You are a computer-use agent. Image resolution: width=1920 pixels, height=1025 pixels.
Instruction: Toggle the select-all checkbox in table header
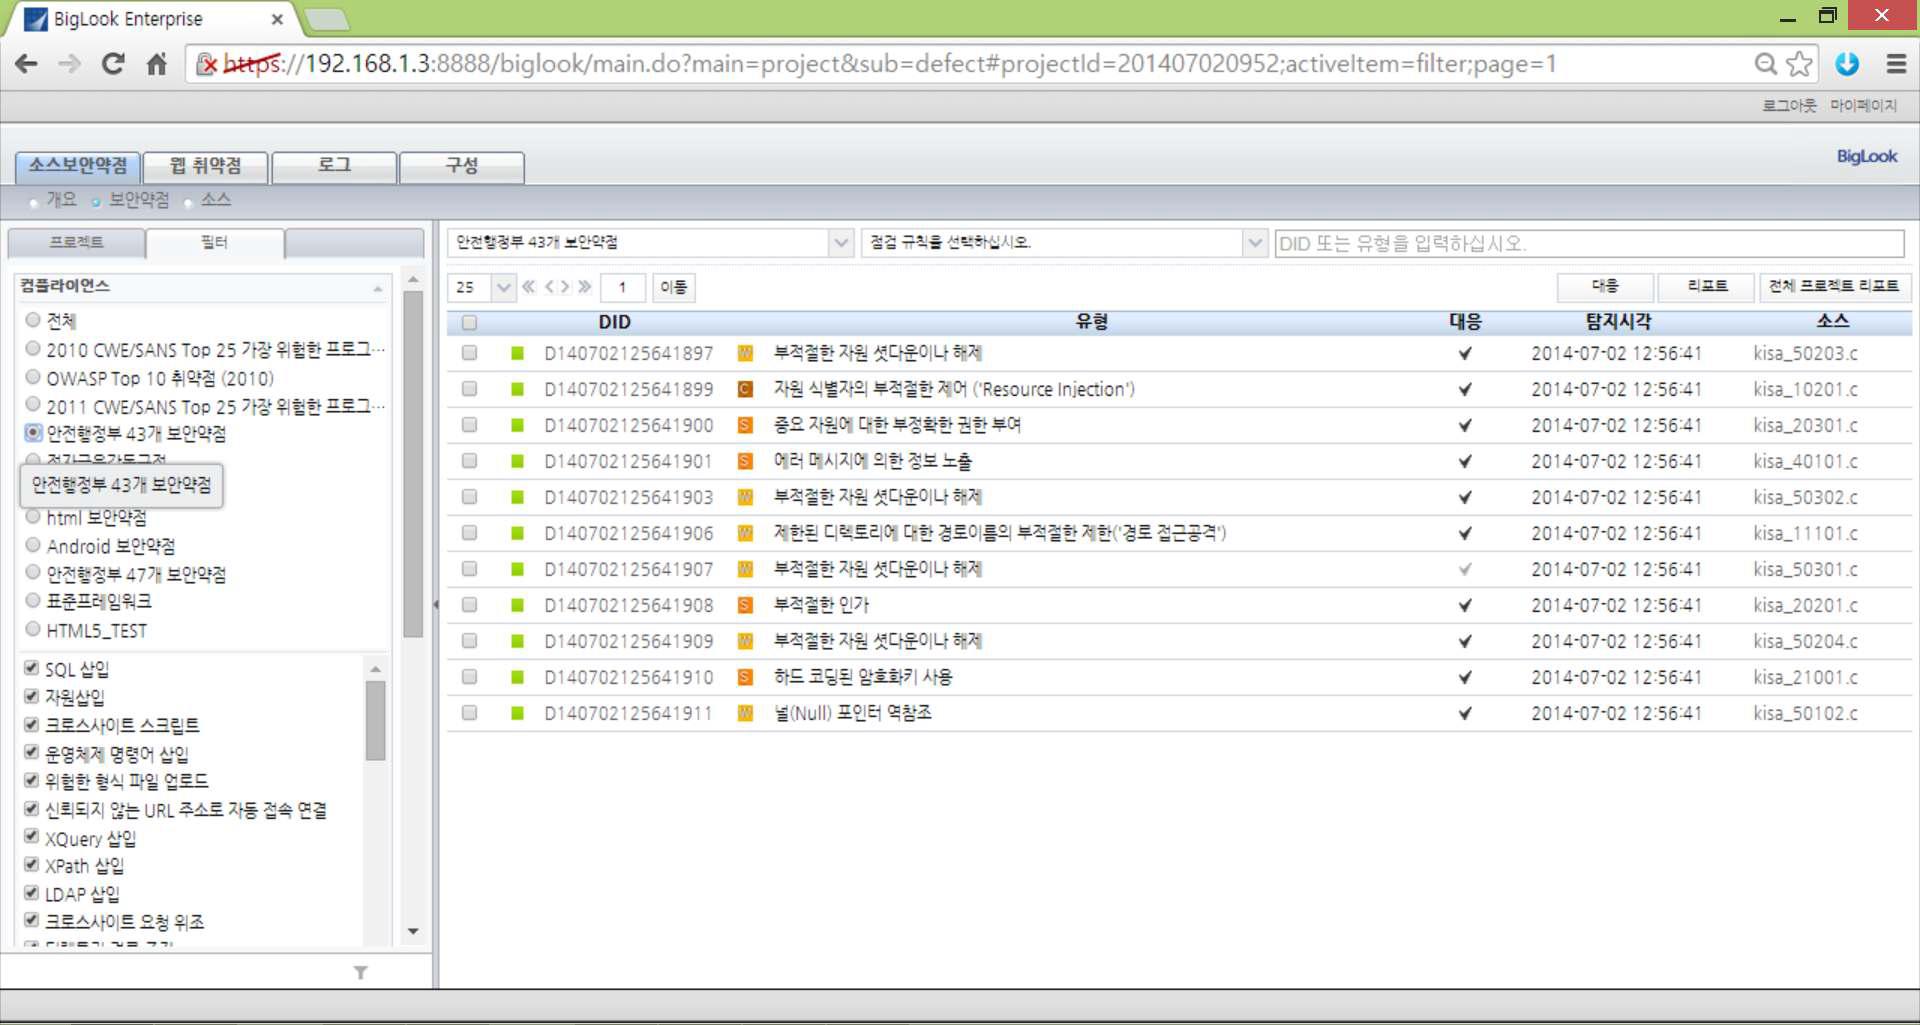click(469, 322)
